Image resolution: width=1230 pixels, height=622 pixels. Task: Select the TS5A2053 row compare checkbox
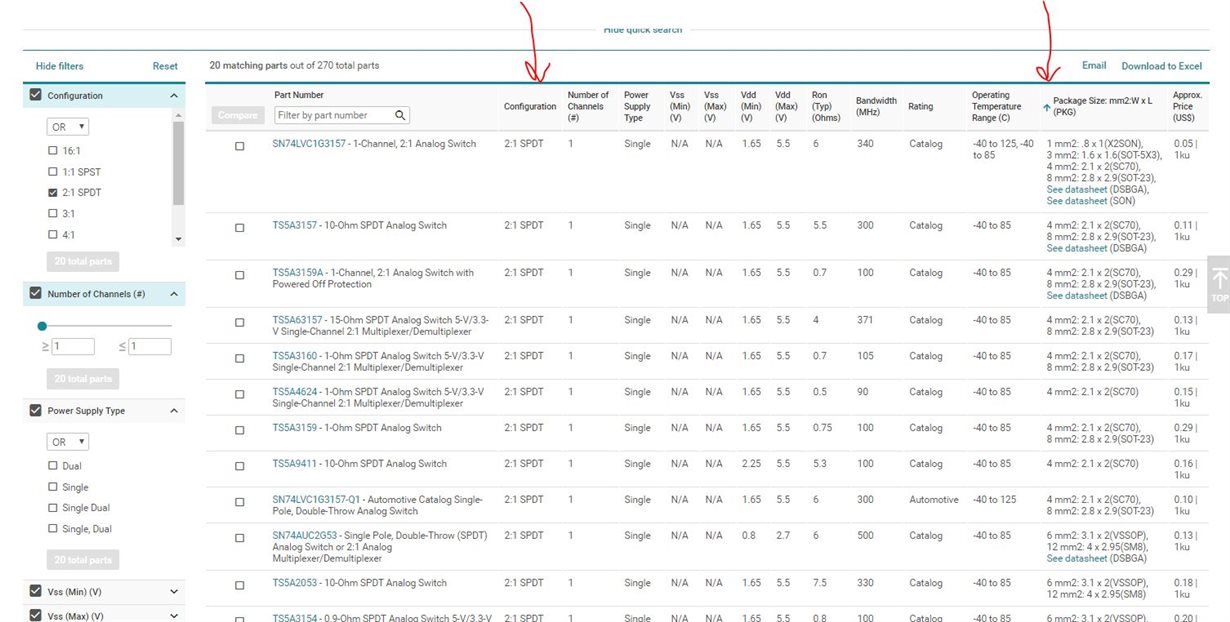239,585
